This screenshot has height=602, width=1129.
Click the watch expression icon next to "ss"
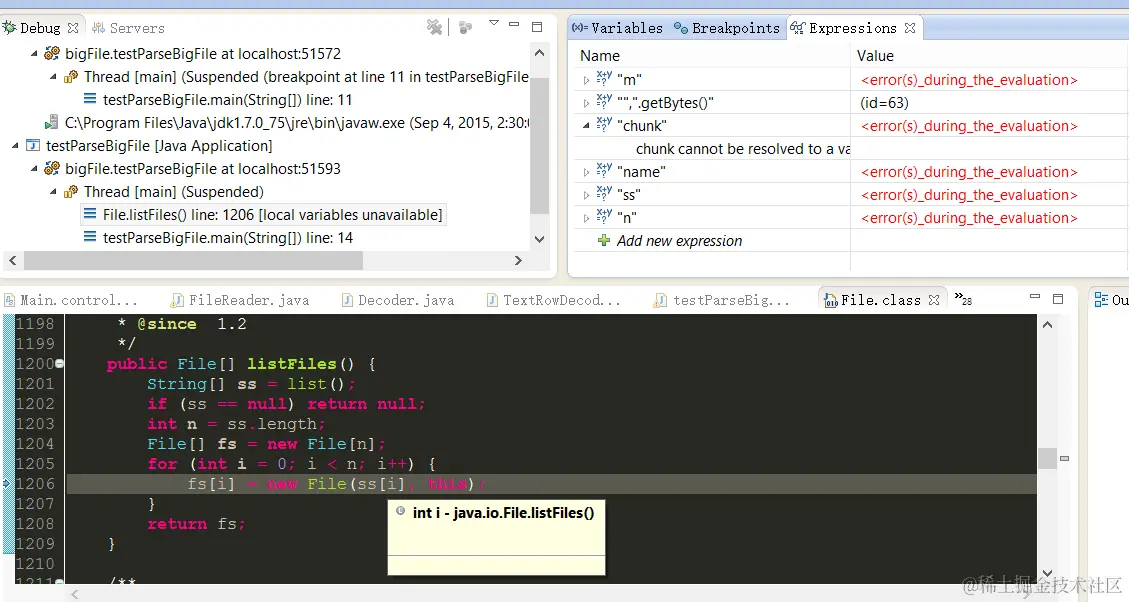[604, 194]
